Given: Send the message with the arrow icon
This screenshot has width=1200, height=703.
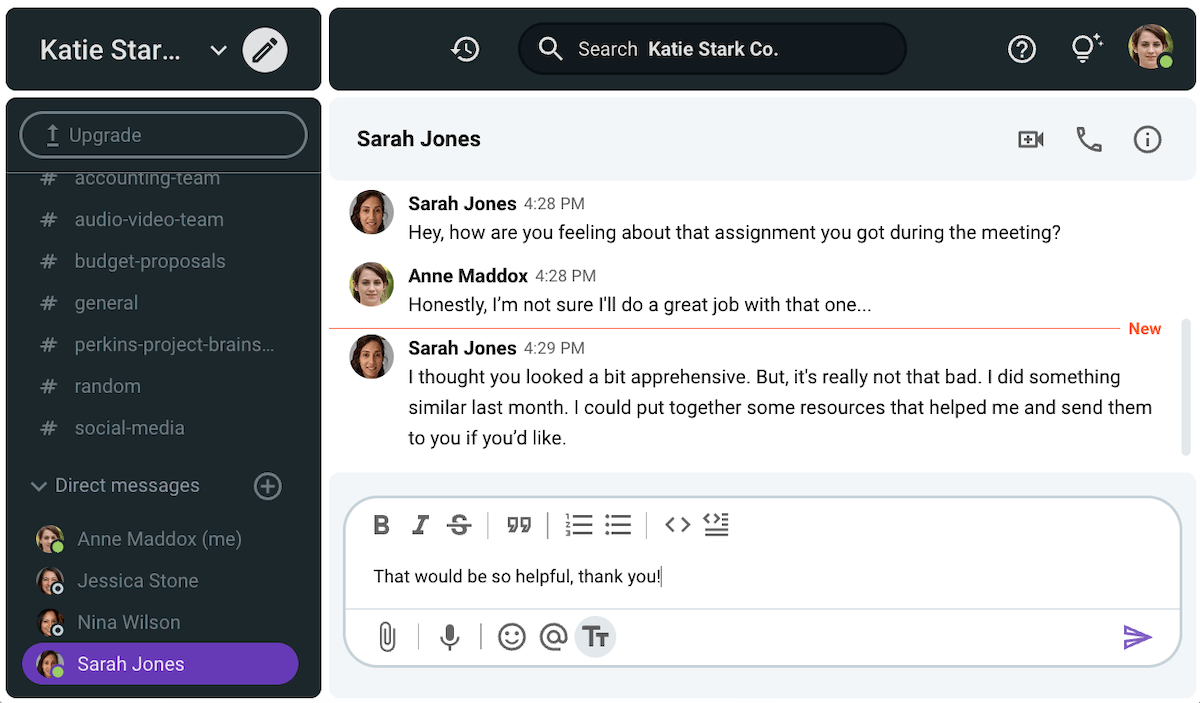Looking at the screenshot, I should click(1138, 637).
